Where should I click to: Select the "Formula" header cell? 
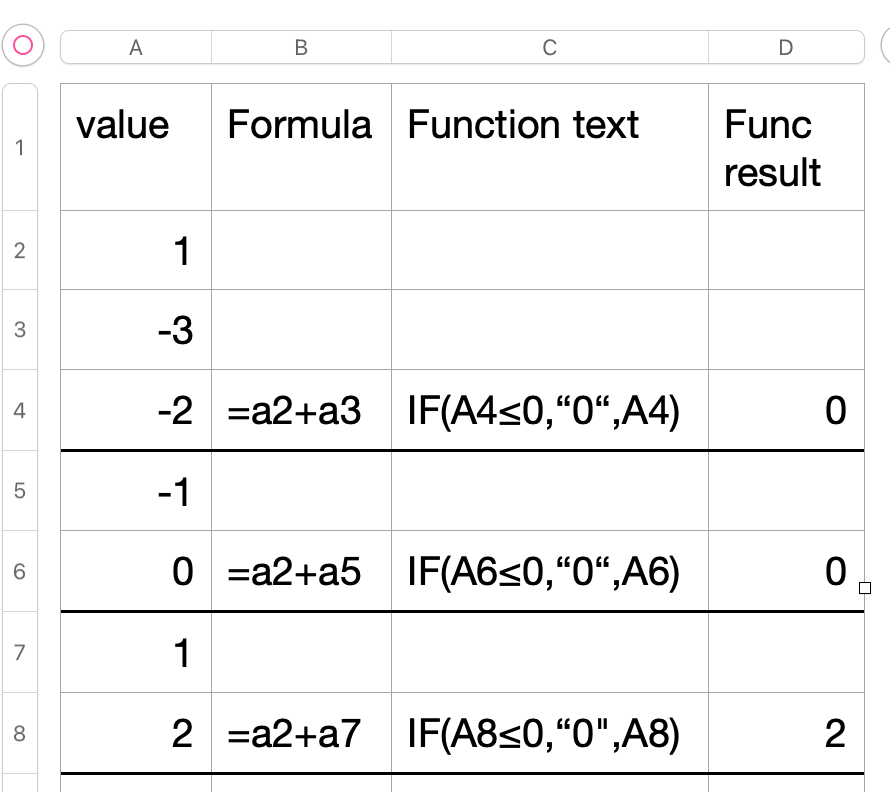click(x=301, y=147)
